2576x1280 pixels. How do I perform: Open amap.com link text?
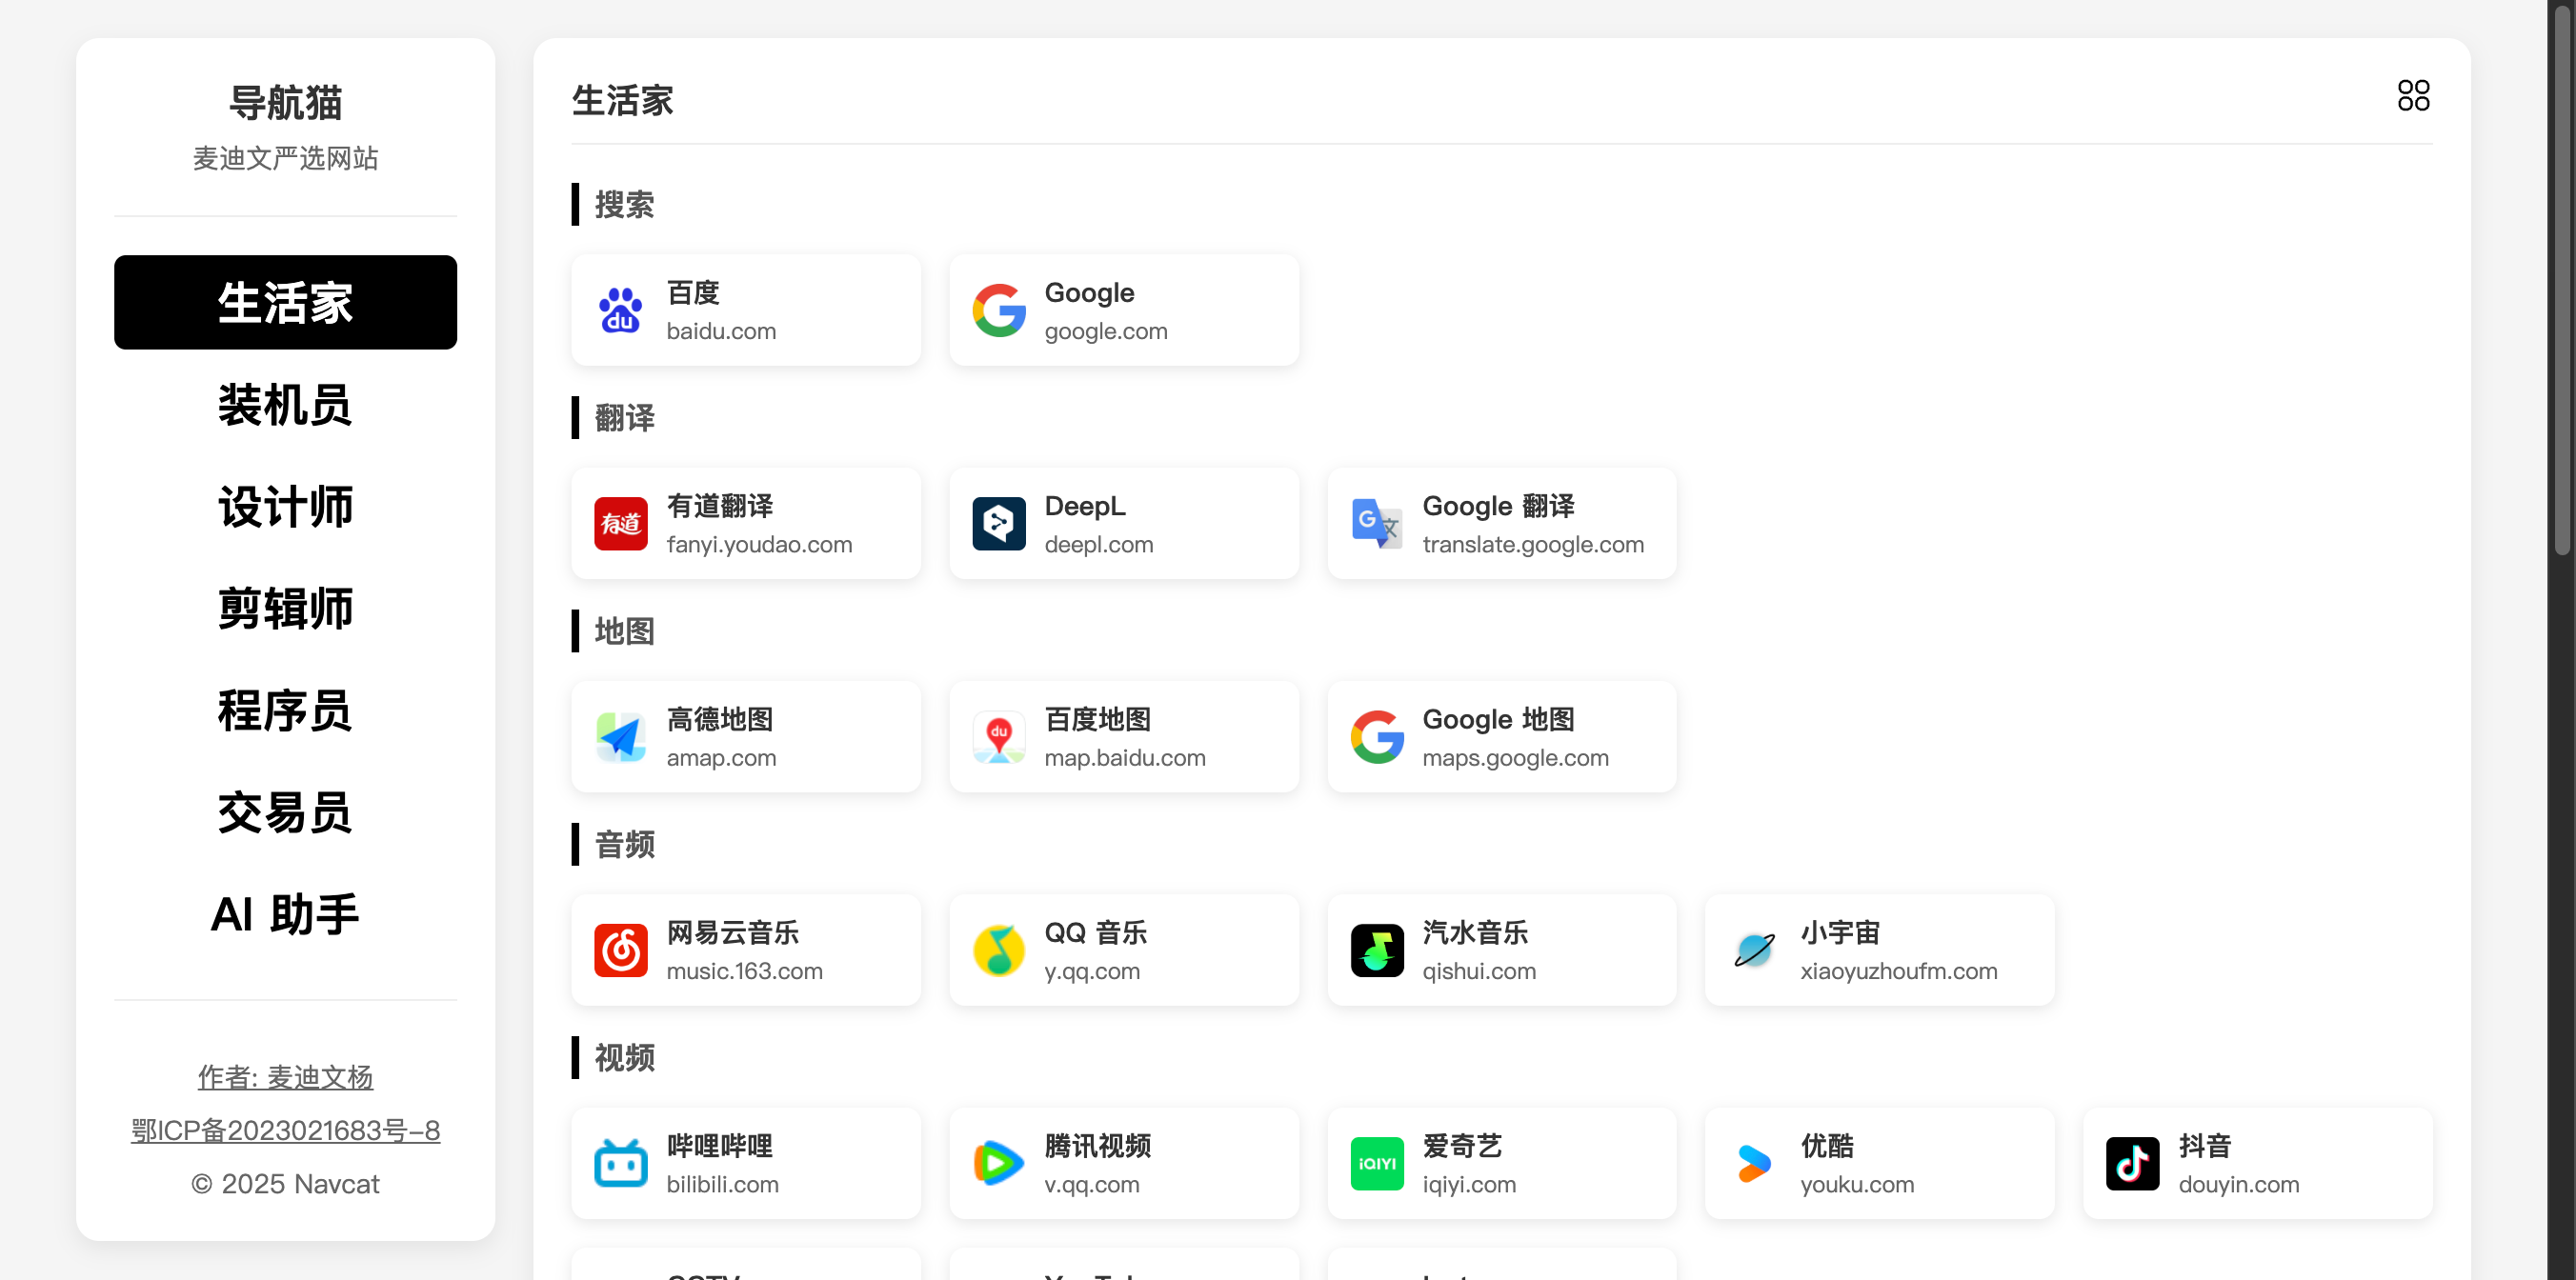(721, 758)
